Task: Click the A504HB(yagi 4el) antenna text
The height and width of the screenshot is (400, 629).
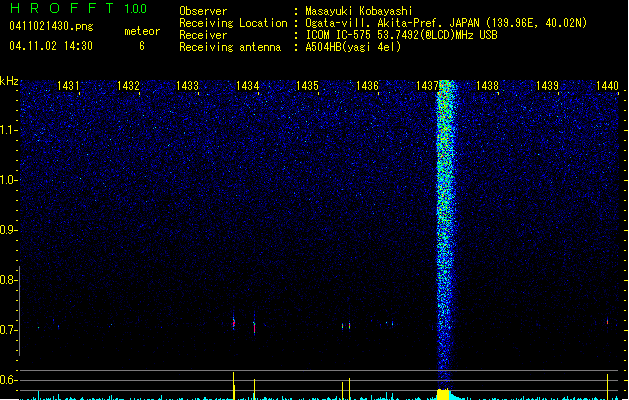Action: [353, 47]
